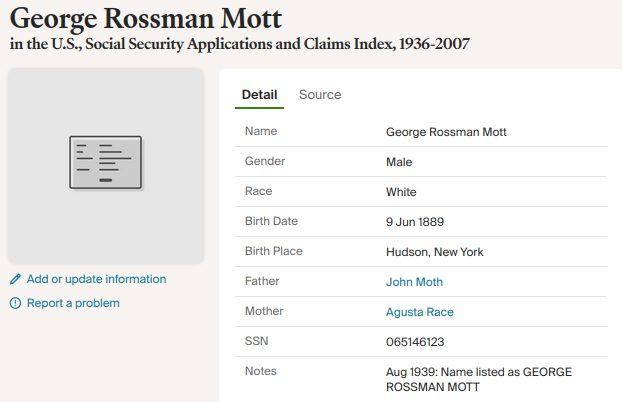Open father John Moth's record link

pyautogui.click(x=414, y=282)
